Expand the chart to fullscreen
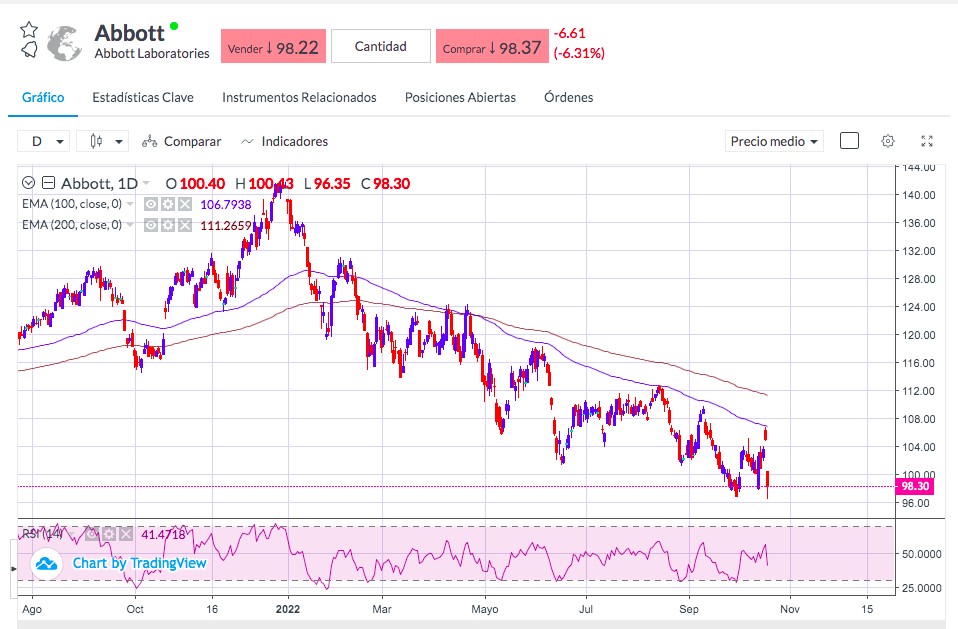 click(x=927, y=142)
